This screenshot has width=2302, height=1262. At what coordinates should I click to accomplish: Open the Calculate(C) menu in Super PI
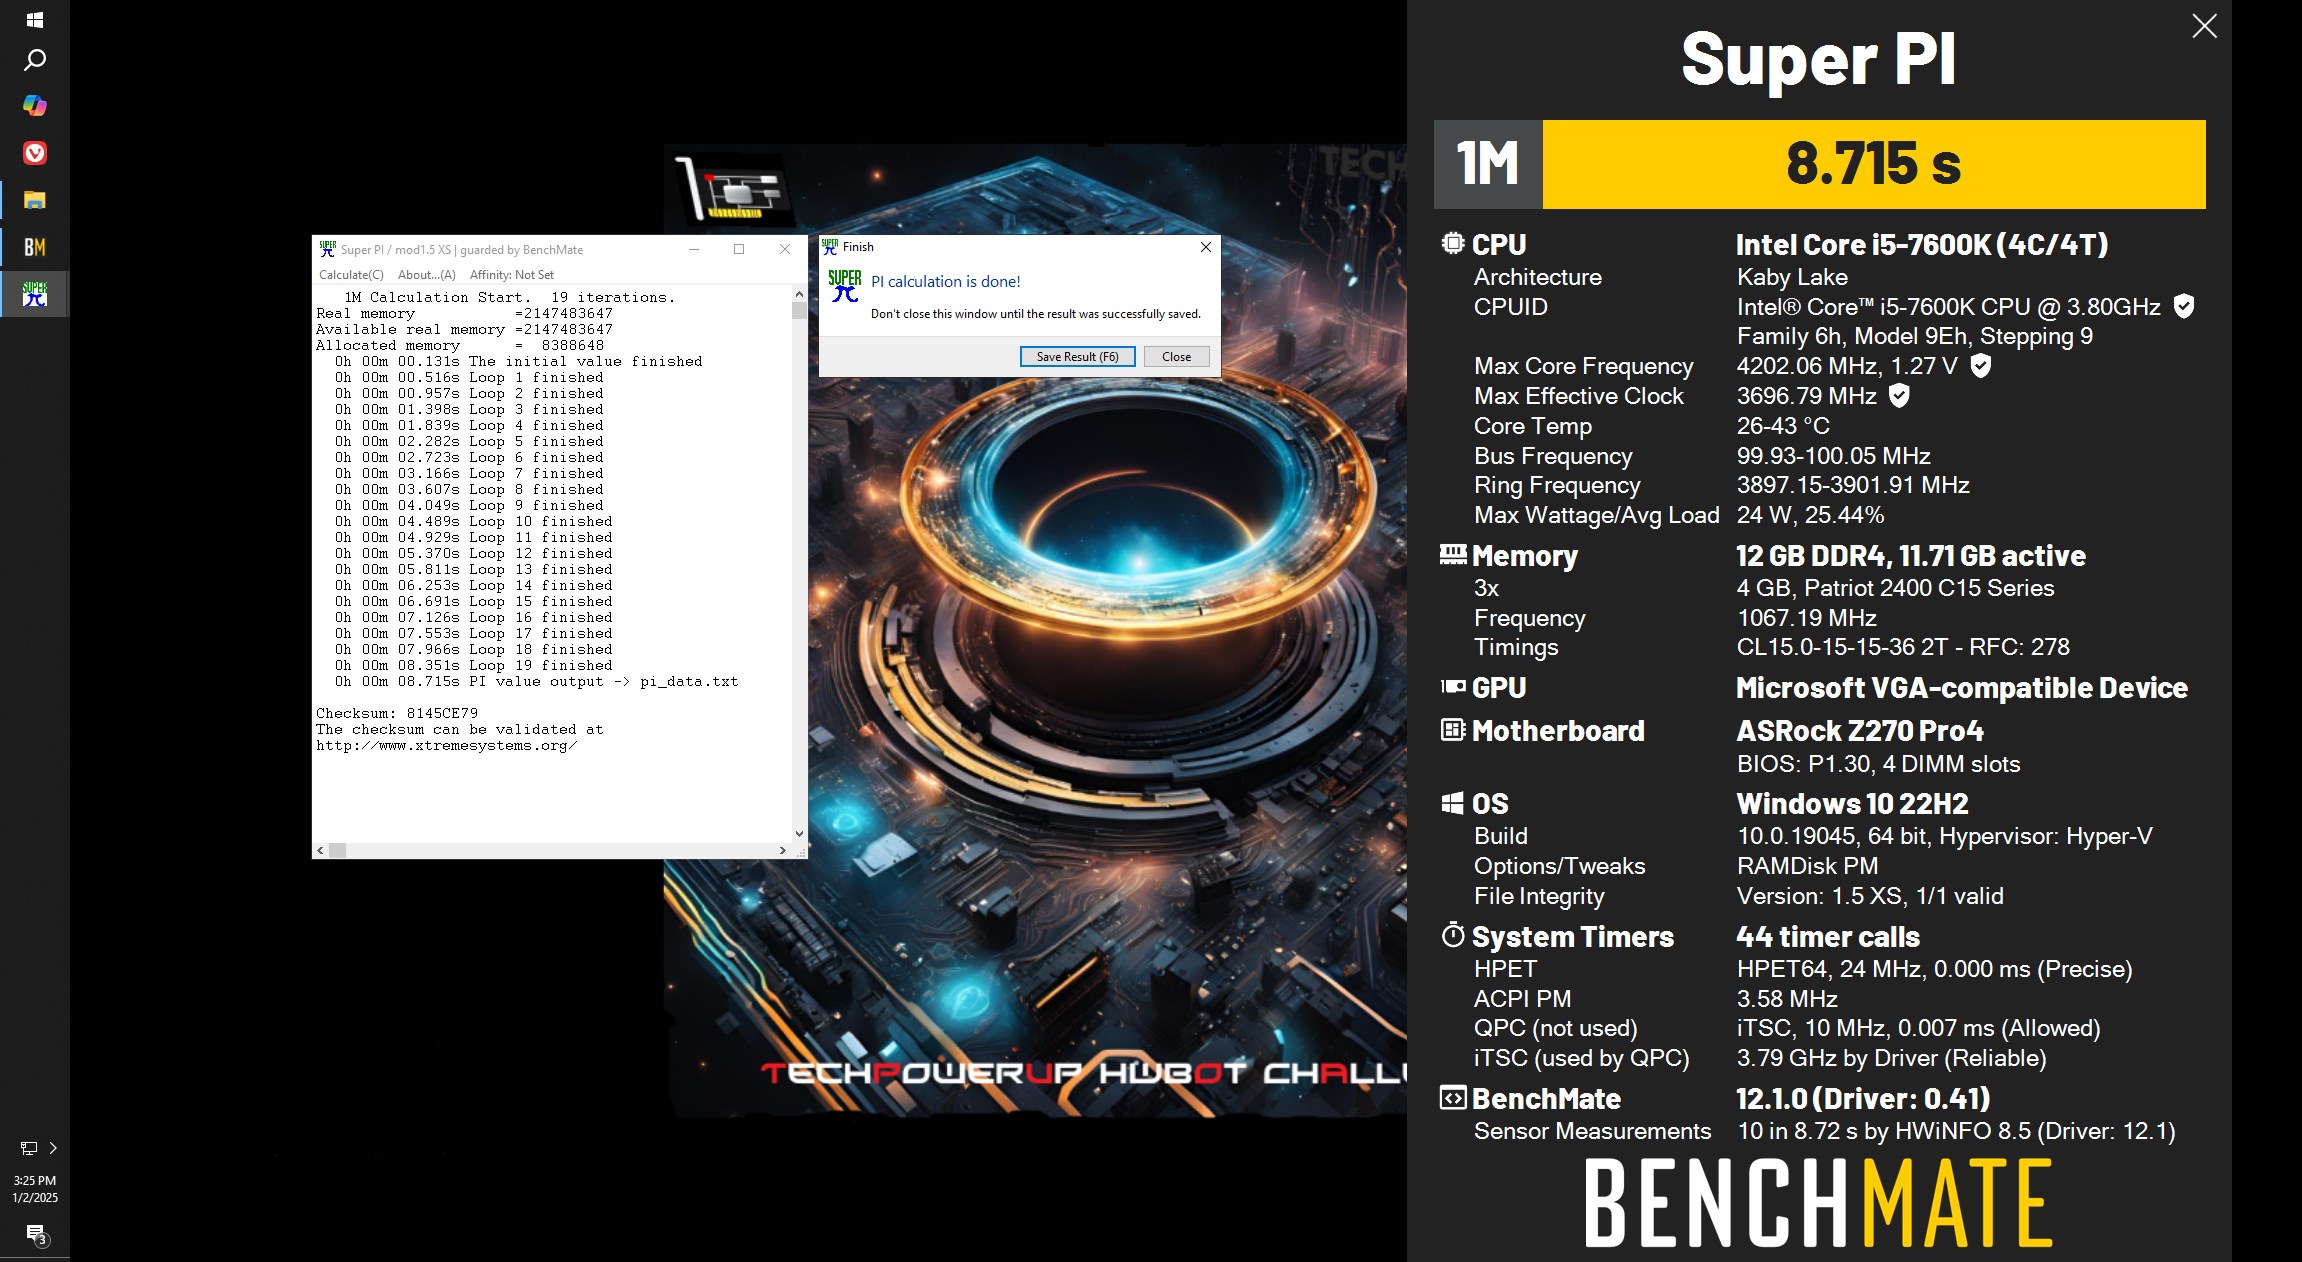(x=351, y=275)
